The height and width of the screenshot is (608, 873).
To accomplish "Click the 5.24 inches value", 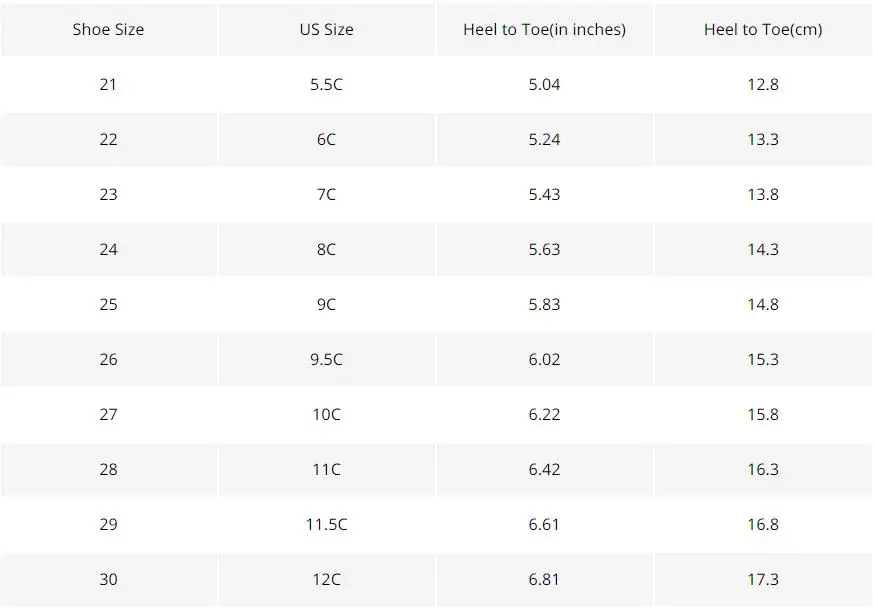I will 545,139.
